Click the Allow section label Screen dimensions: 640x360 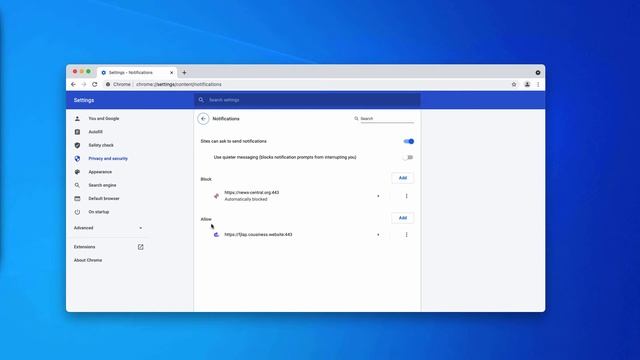click(206, 219)
